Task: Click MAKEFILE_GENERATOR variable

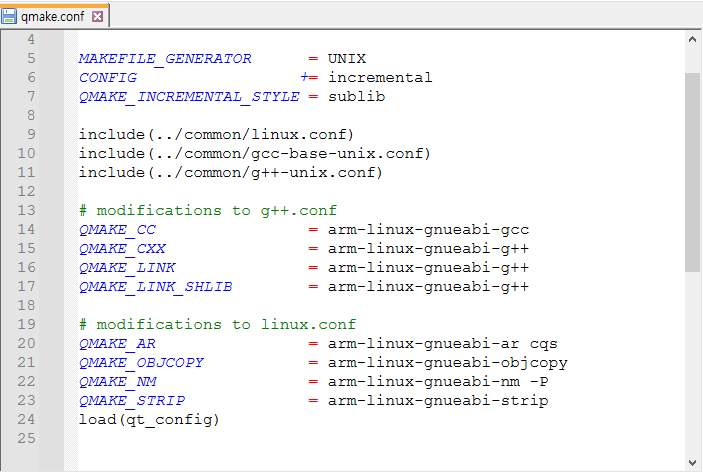Action: click(x=165, y=59)
